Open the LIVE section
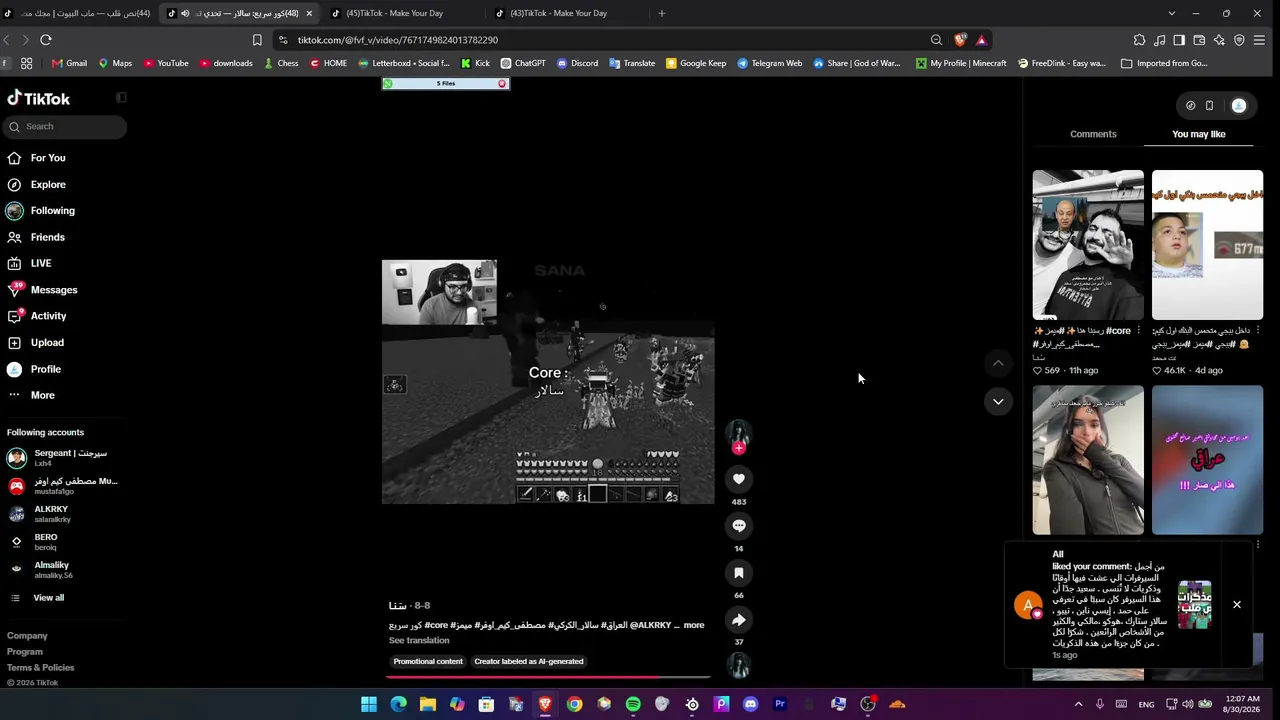Viewport: 1280px width, 720px height. point(41,263)
